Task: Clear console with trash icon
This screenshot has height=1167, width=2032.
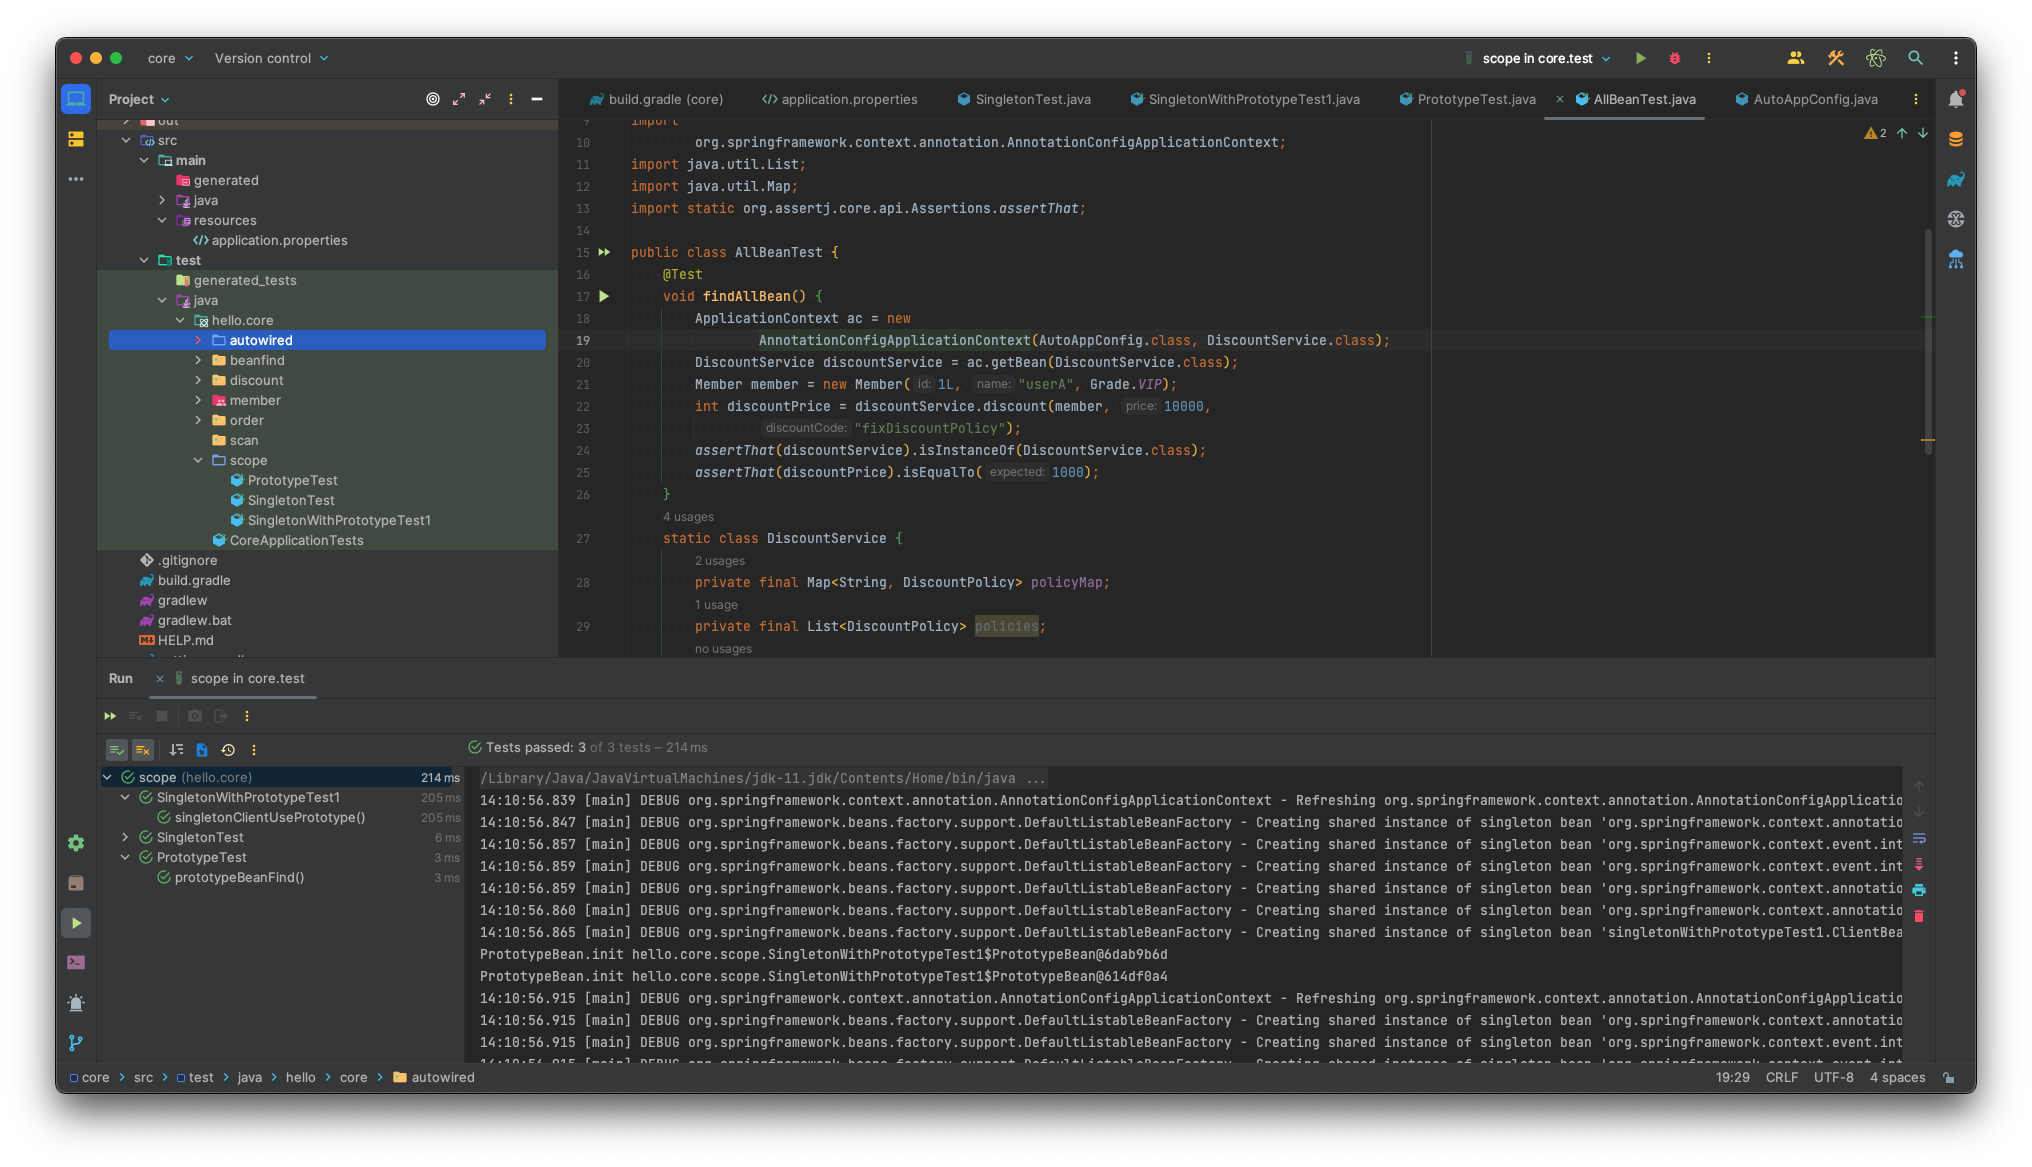Action: coord(1919,917)
